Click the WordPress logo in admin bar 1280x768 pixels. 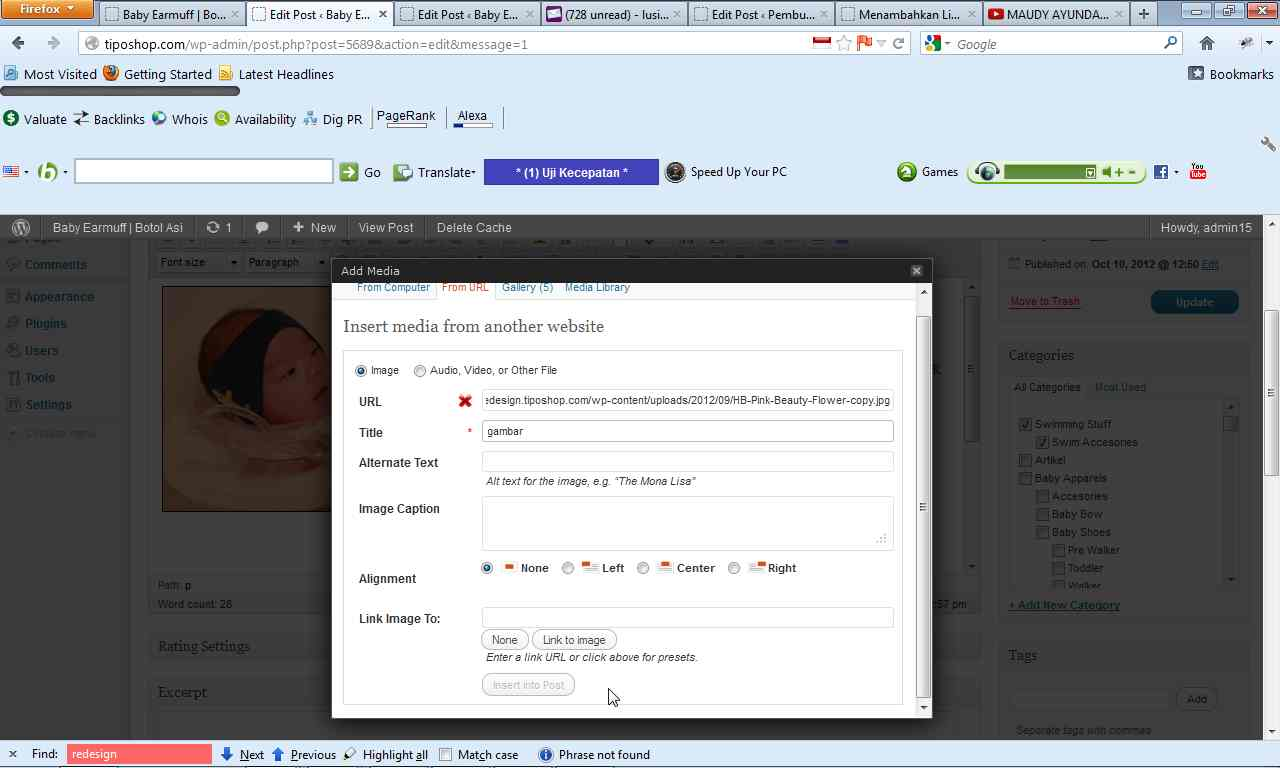pos(21,227)
